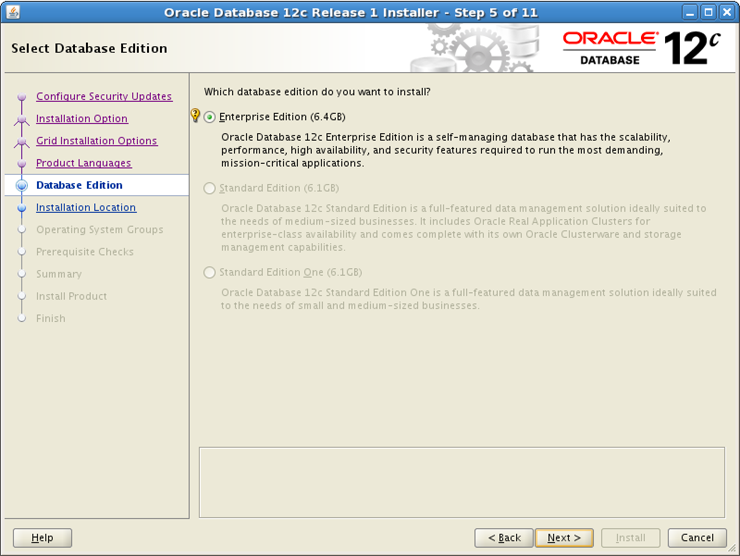Click Next to continue installation
This screenshot has width=740, height=556.
pos(564,538)
